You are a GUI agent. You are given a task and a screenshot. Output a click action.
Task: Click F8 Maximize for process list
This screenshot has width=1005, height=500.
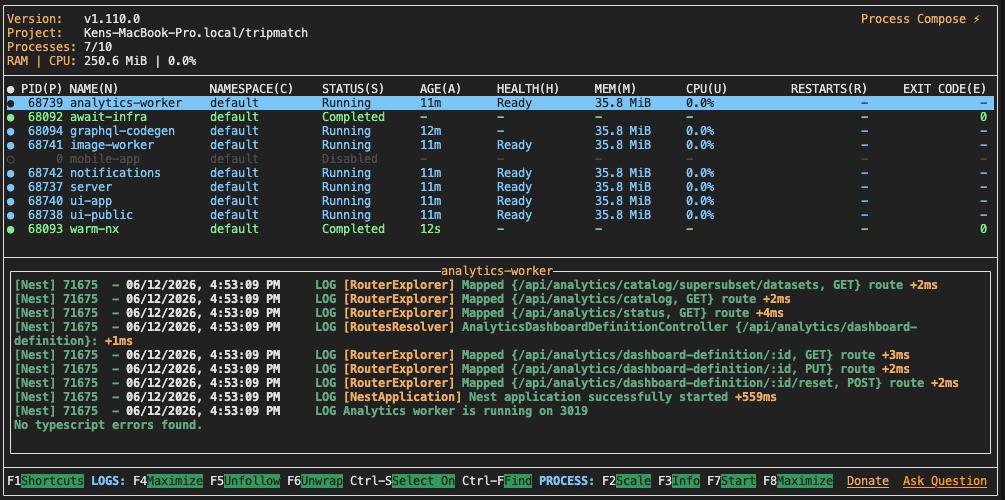tap(798, 481)
